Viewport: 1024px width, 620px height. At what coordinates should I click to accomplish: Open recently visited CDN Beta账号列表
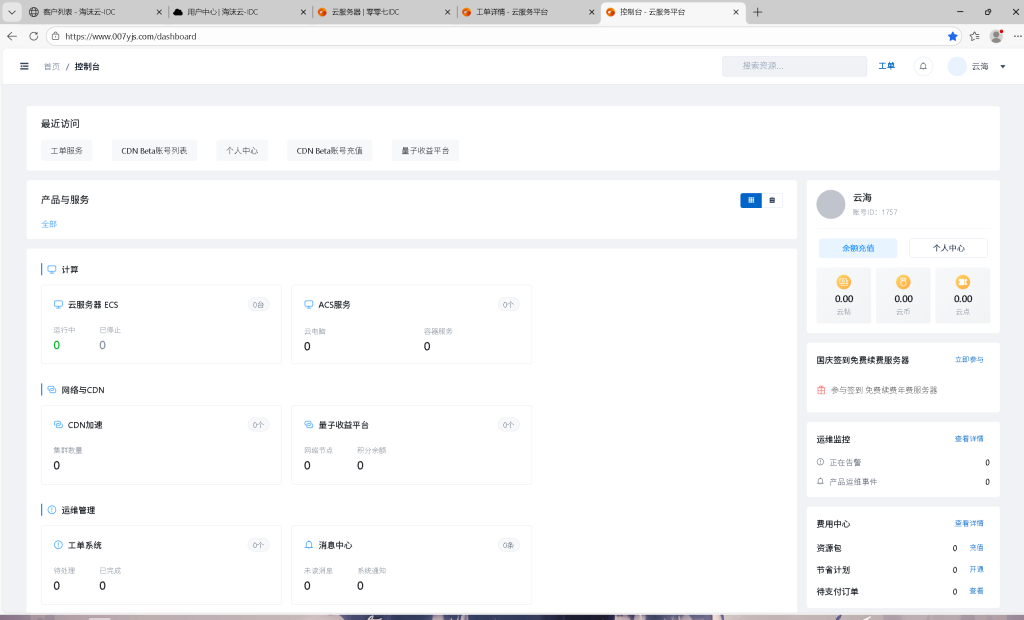(154, 150)
